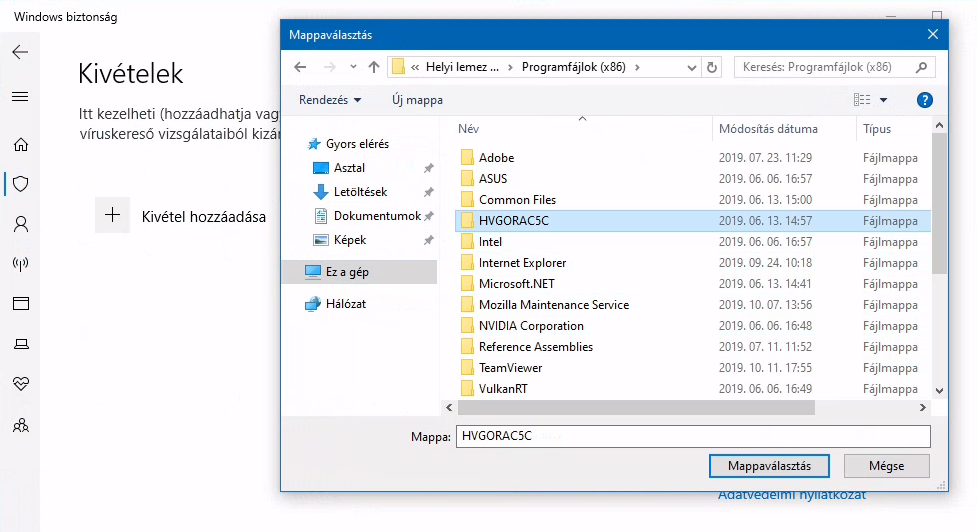Screen dimensions: 977x532
Task: Select the Common Files folder row
Action: 693,200
